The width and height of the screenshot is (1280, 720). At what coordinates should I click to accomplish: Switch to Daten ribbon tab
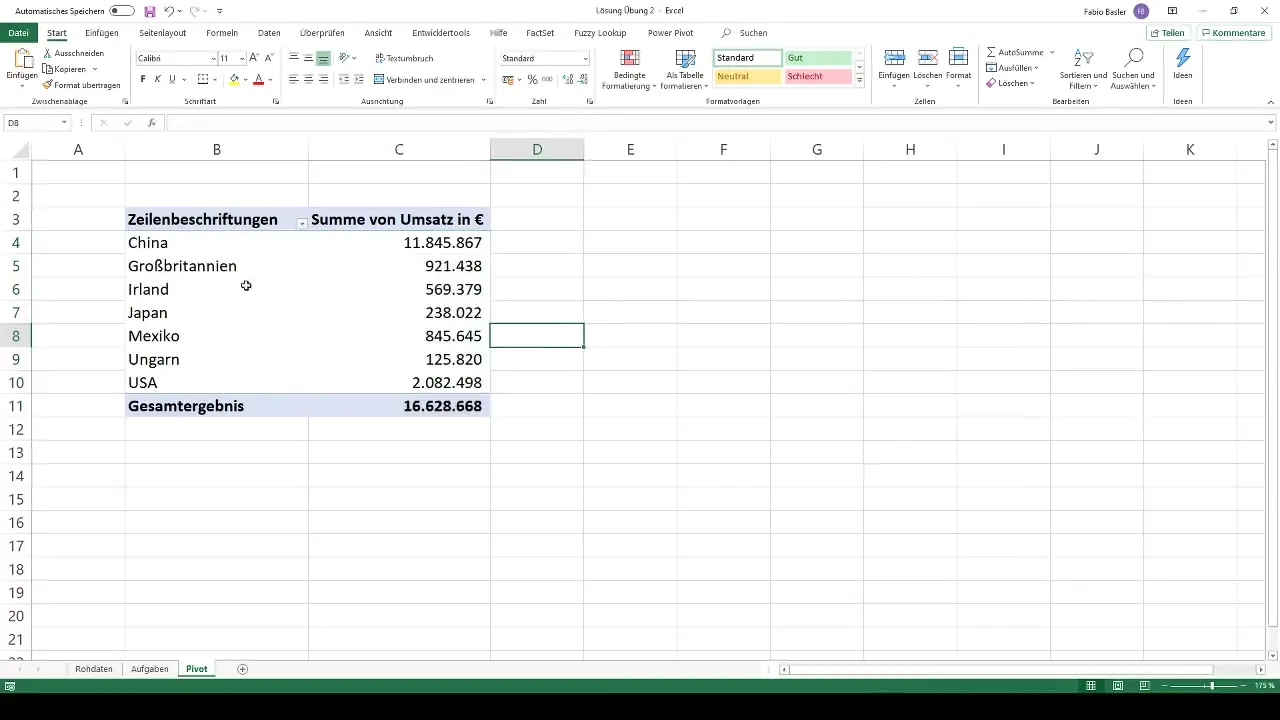(269, 33)
